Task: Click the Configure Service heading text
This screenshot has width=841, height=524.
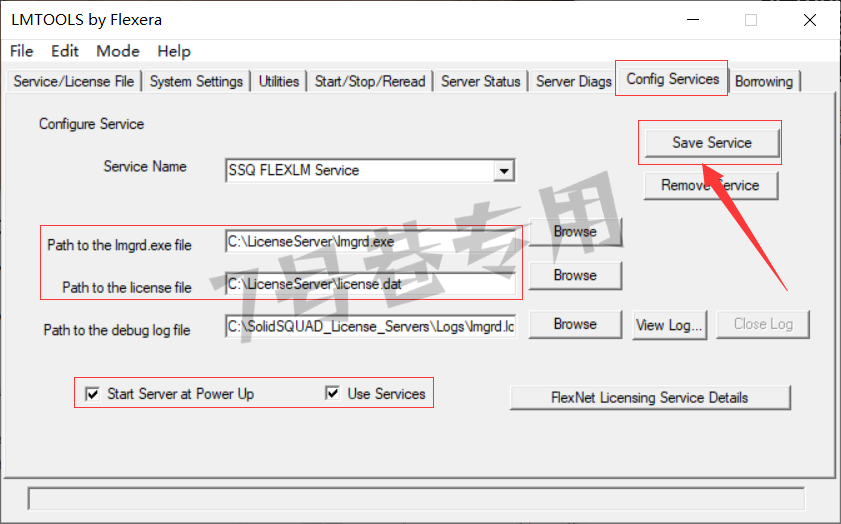Action: tap(92, 124)
